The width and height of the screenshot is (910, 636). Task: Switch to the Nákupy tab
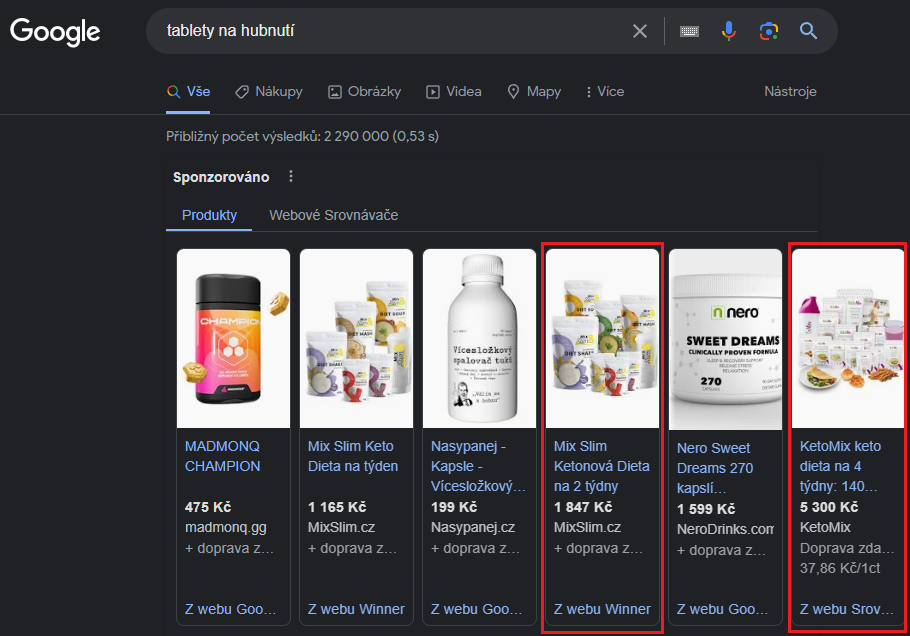pyautogui.click(x=269, y=92)
